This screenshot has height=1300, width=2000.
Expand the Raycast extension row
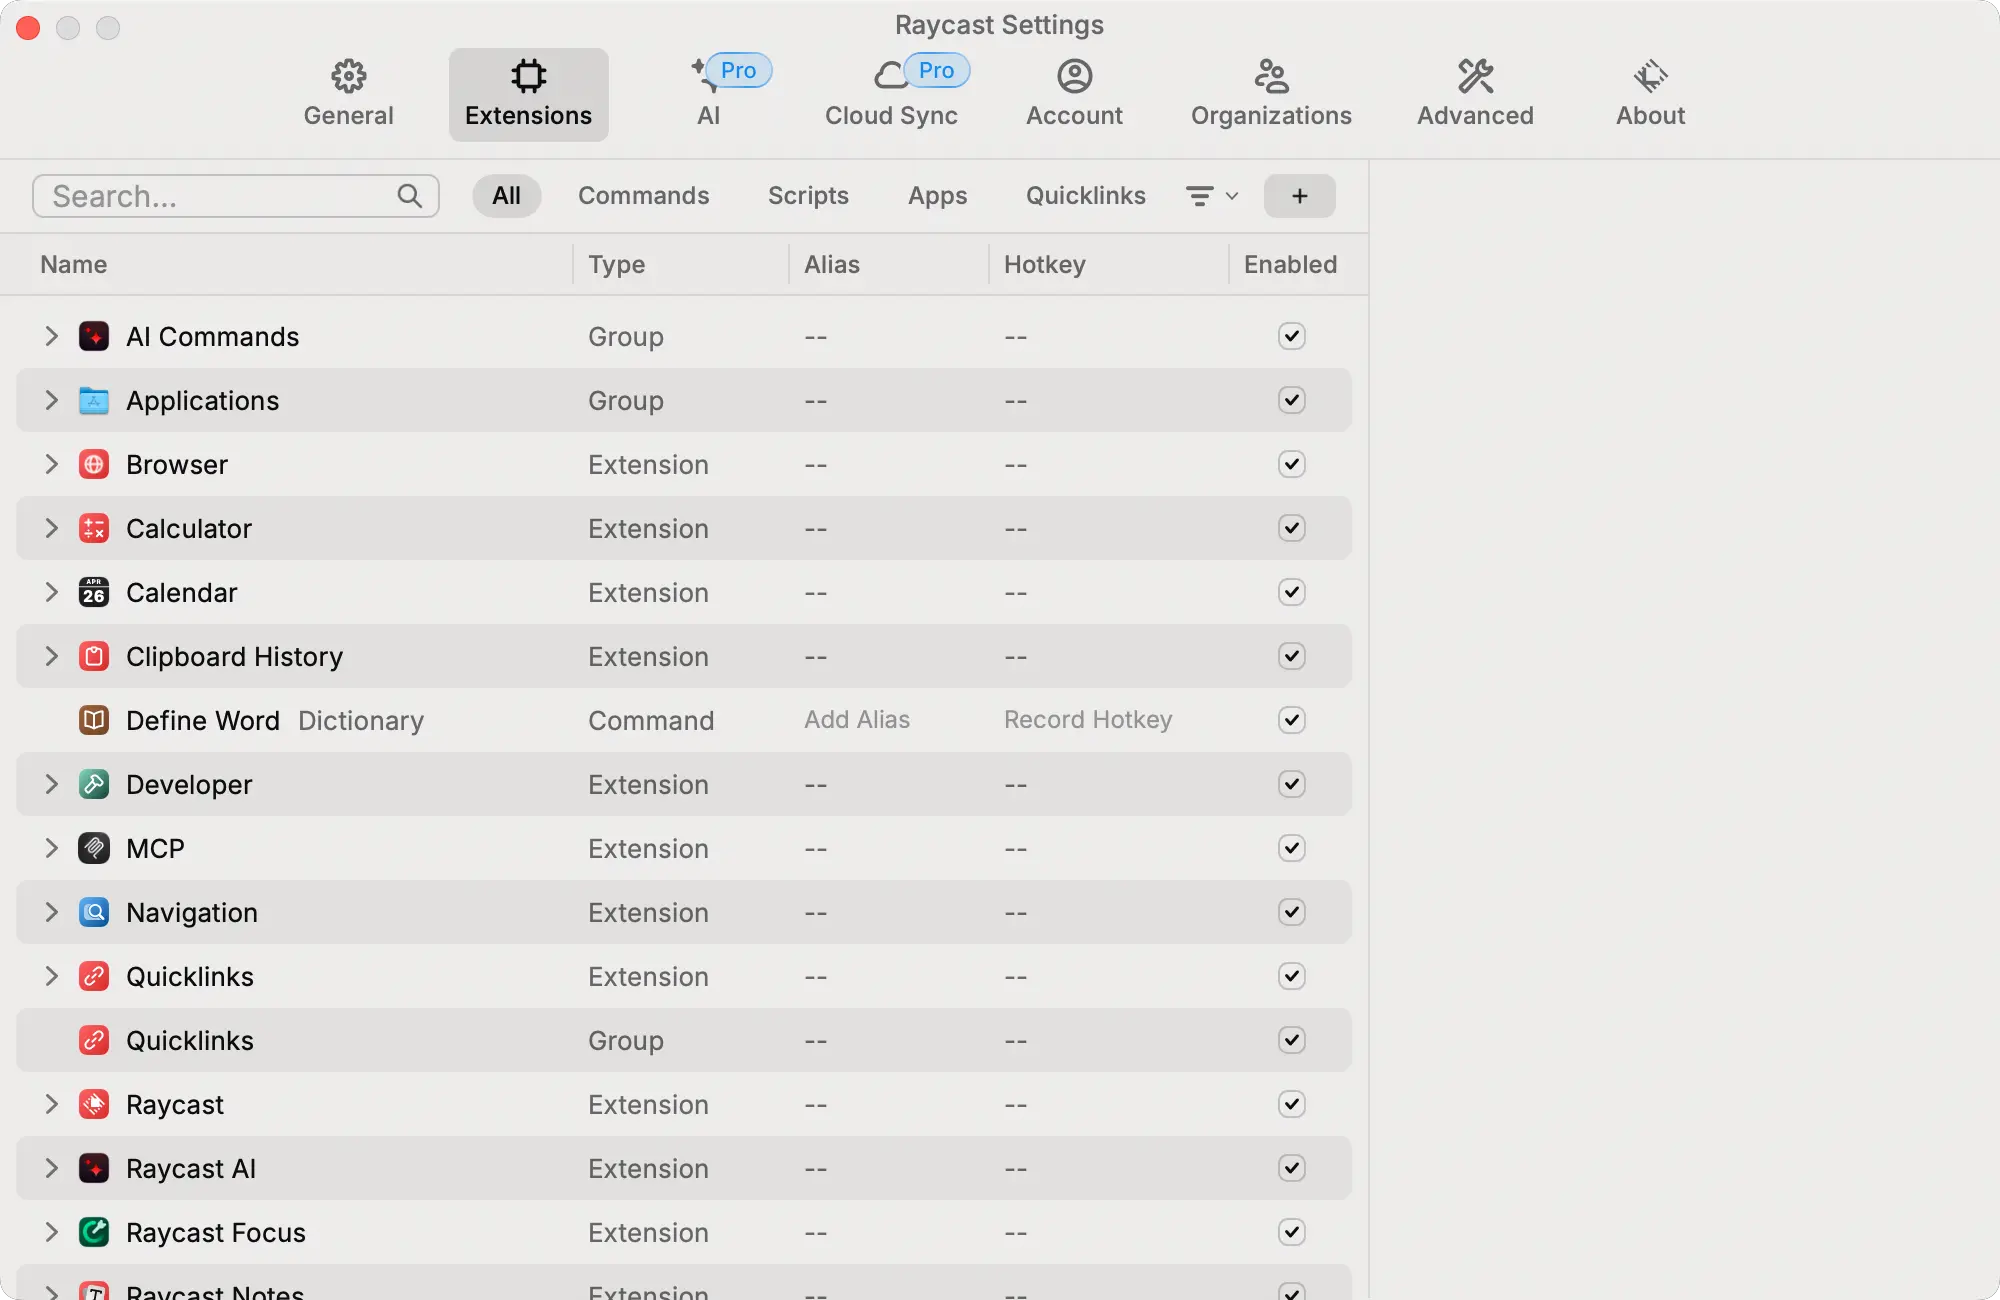52,1104
